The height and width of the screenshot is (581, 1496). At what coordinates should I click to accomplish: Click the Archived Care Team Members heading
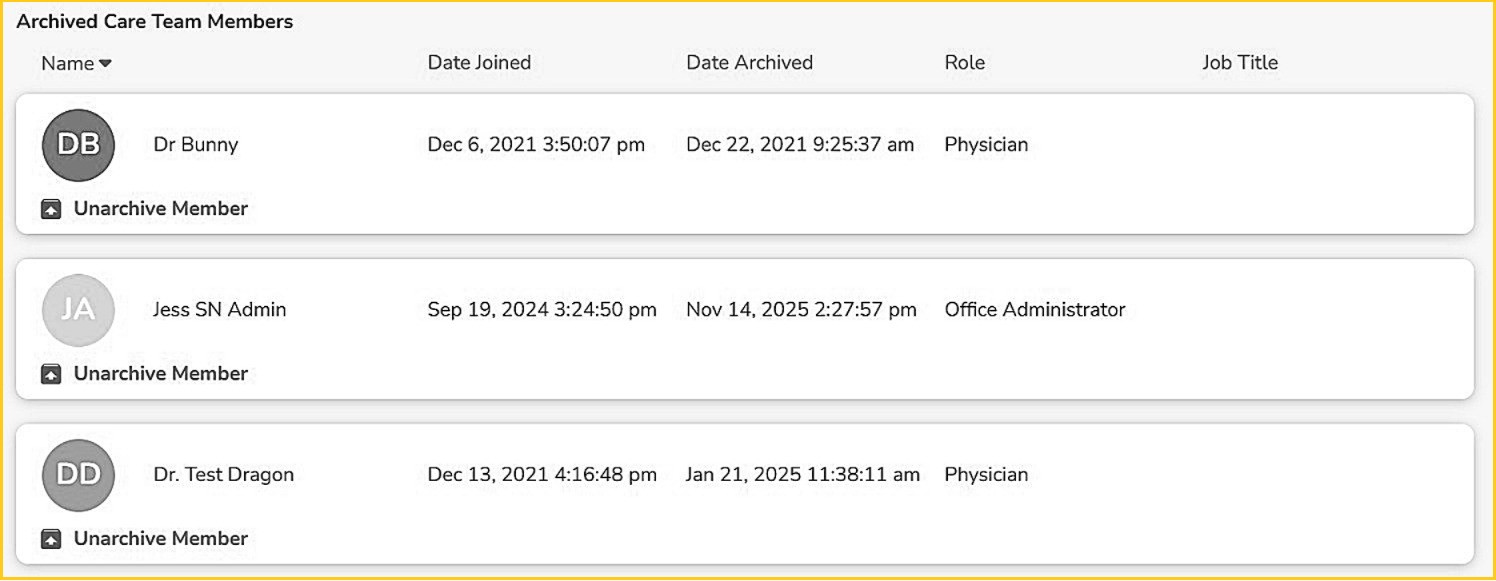(x=155, y=22)
